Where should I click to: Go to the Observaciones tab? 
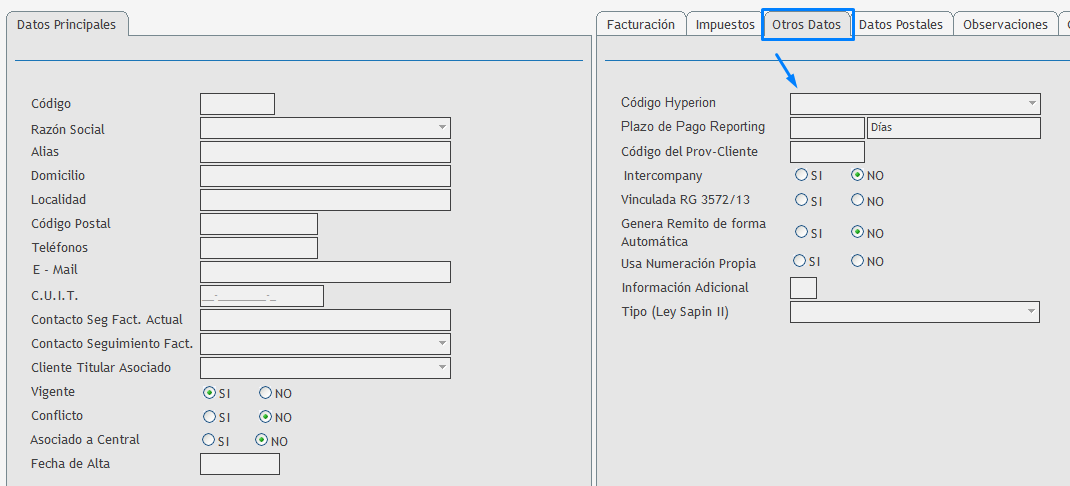[x=1004, y=24]
